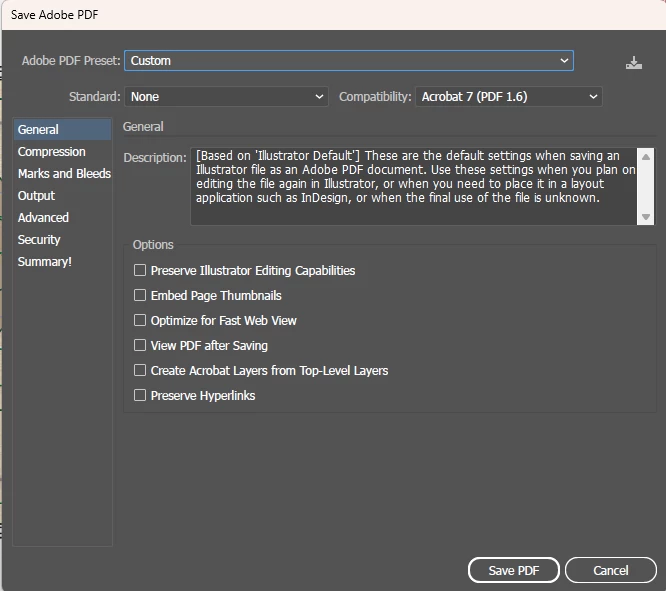Image resolution: width=666 pixels, height=591 pixels.
Task: Check Embed Page Thumbnails
Action: [x=140, y=295]
